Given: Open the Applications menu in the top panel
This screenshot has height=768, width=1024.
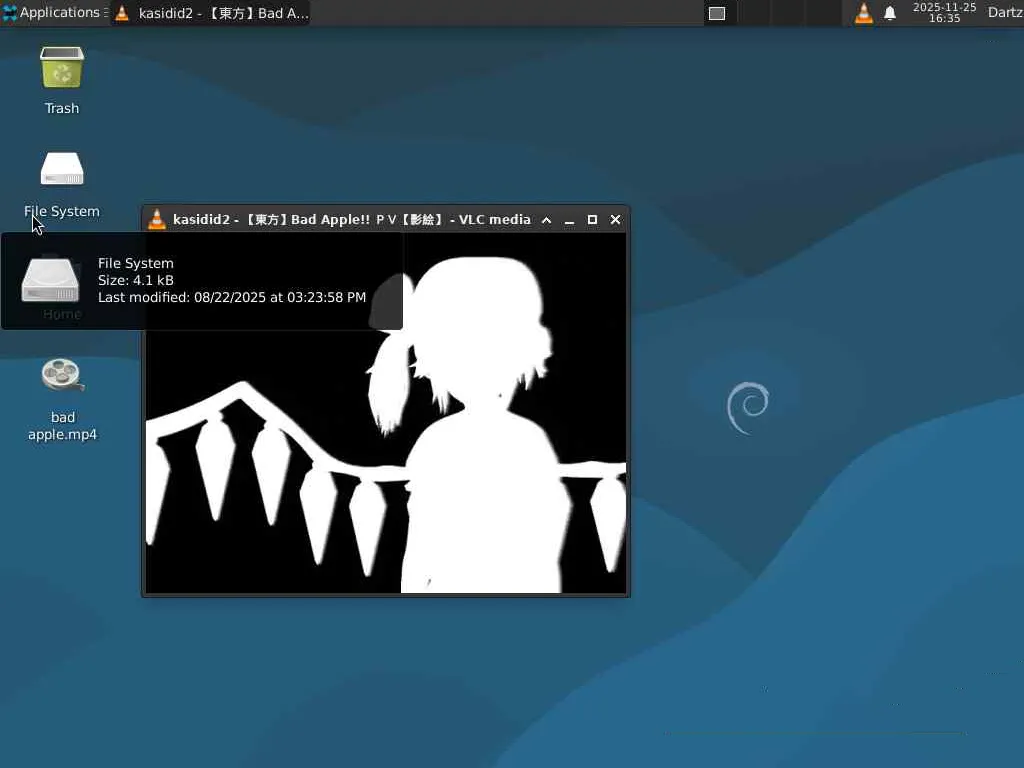Looking at the screenshot, I should 55,12.
